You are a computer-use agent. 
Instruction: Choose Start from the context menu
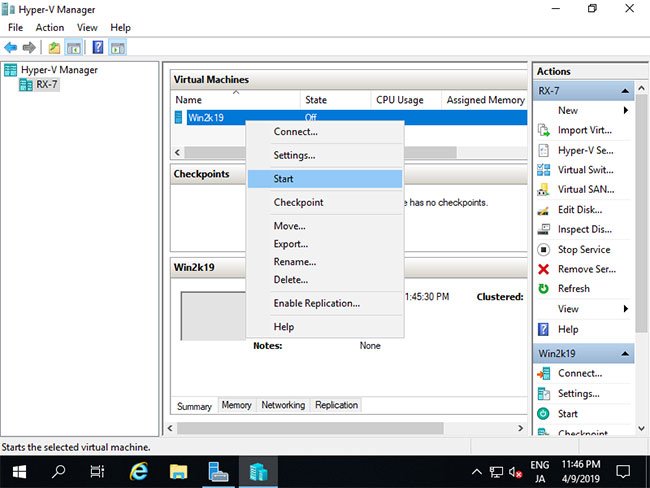(325, 179)
